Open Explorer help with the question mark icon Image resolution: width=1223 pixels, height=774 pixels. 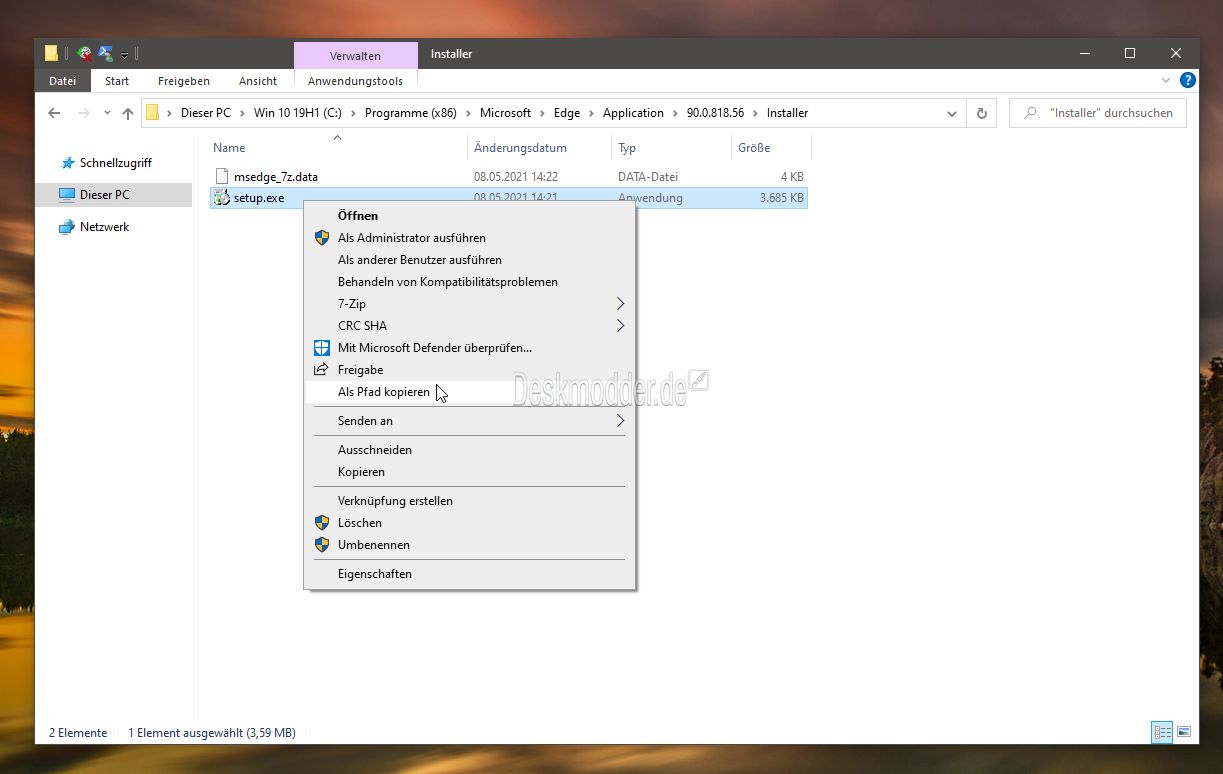pos(1187,80)
